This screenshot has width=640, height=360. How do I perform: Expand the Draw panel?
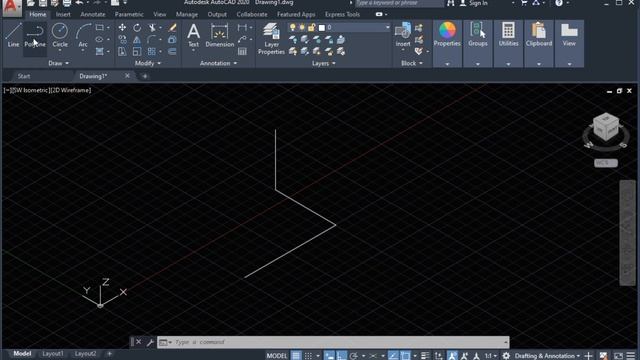coord(58,63)
